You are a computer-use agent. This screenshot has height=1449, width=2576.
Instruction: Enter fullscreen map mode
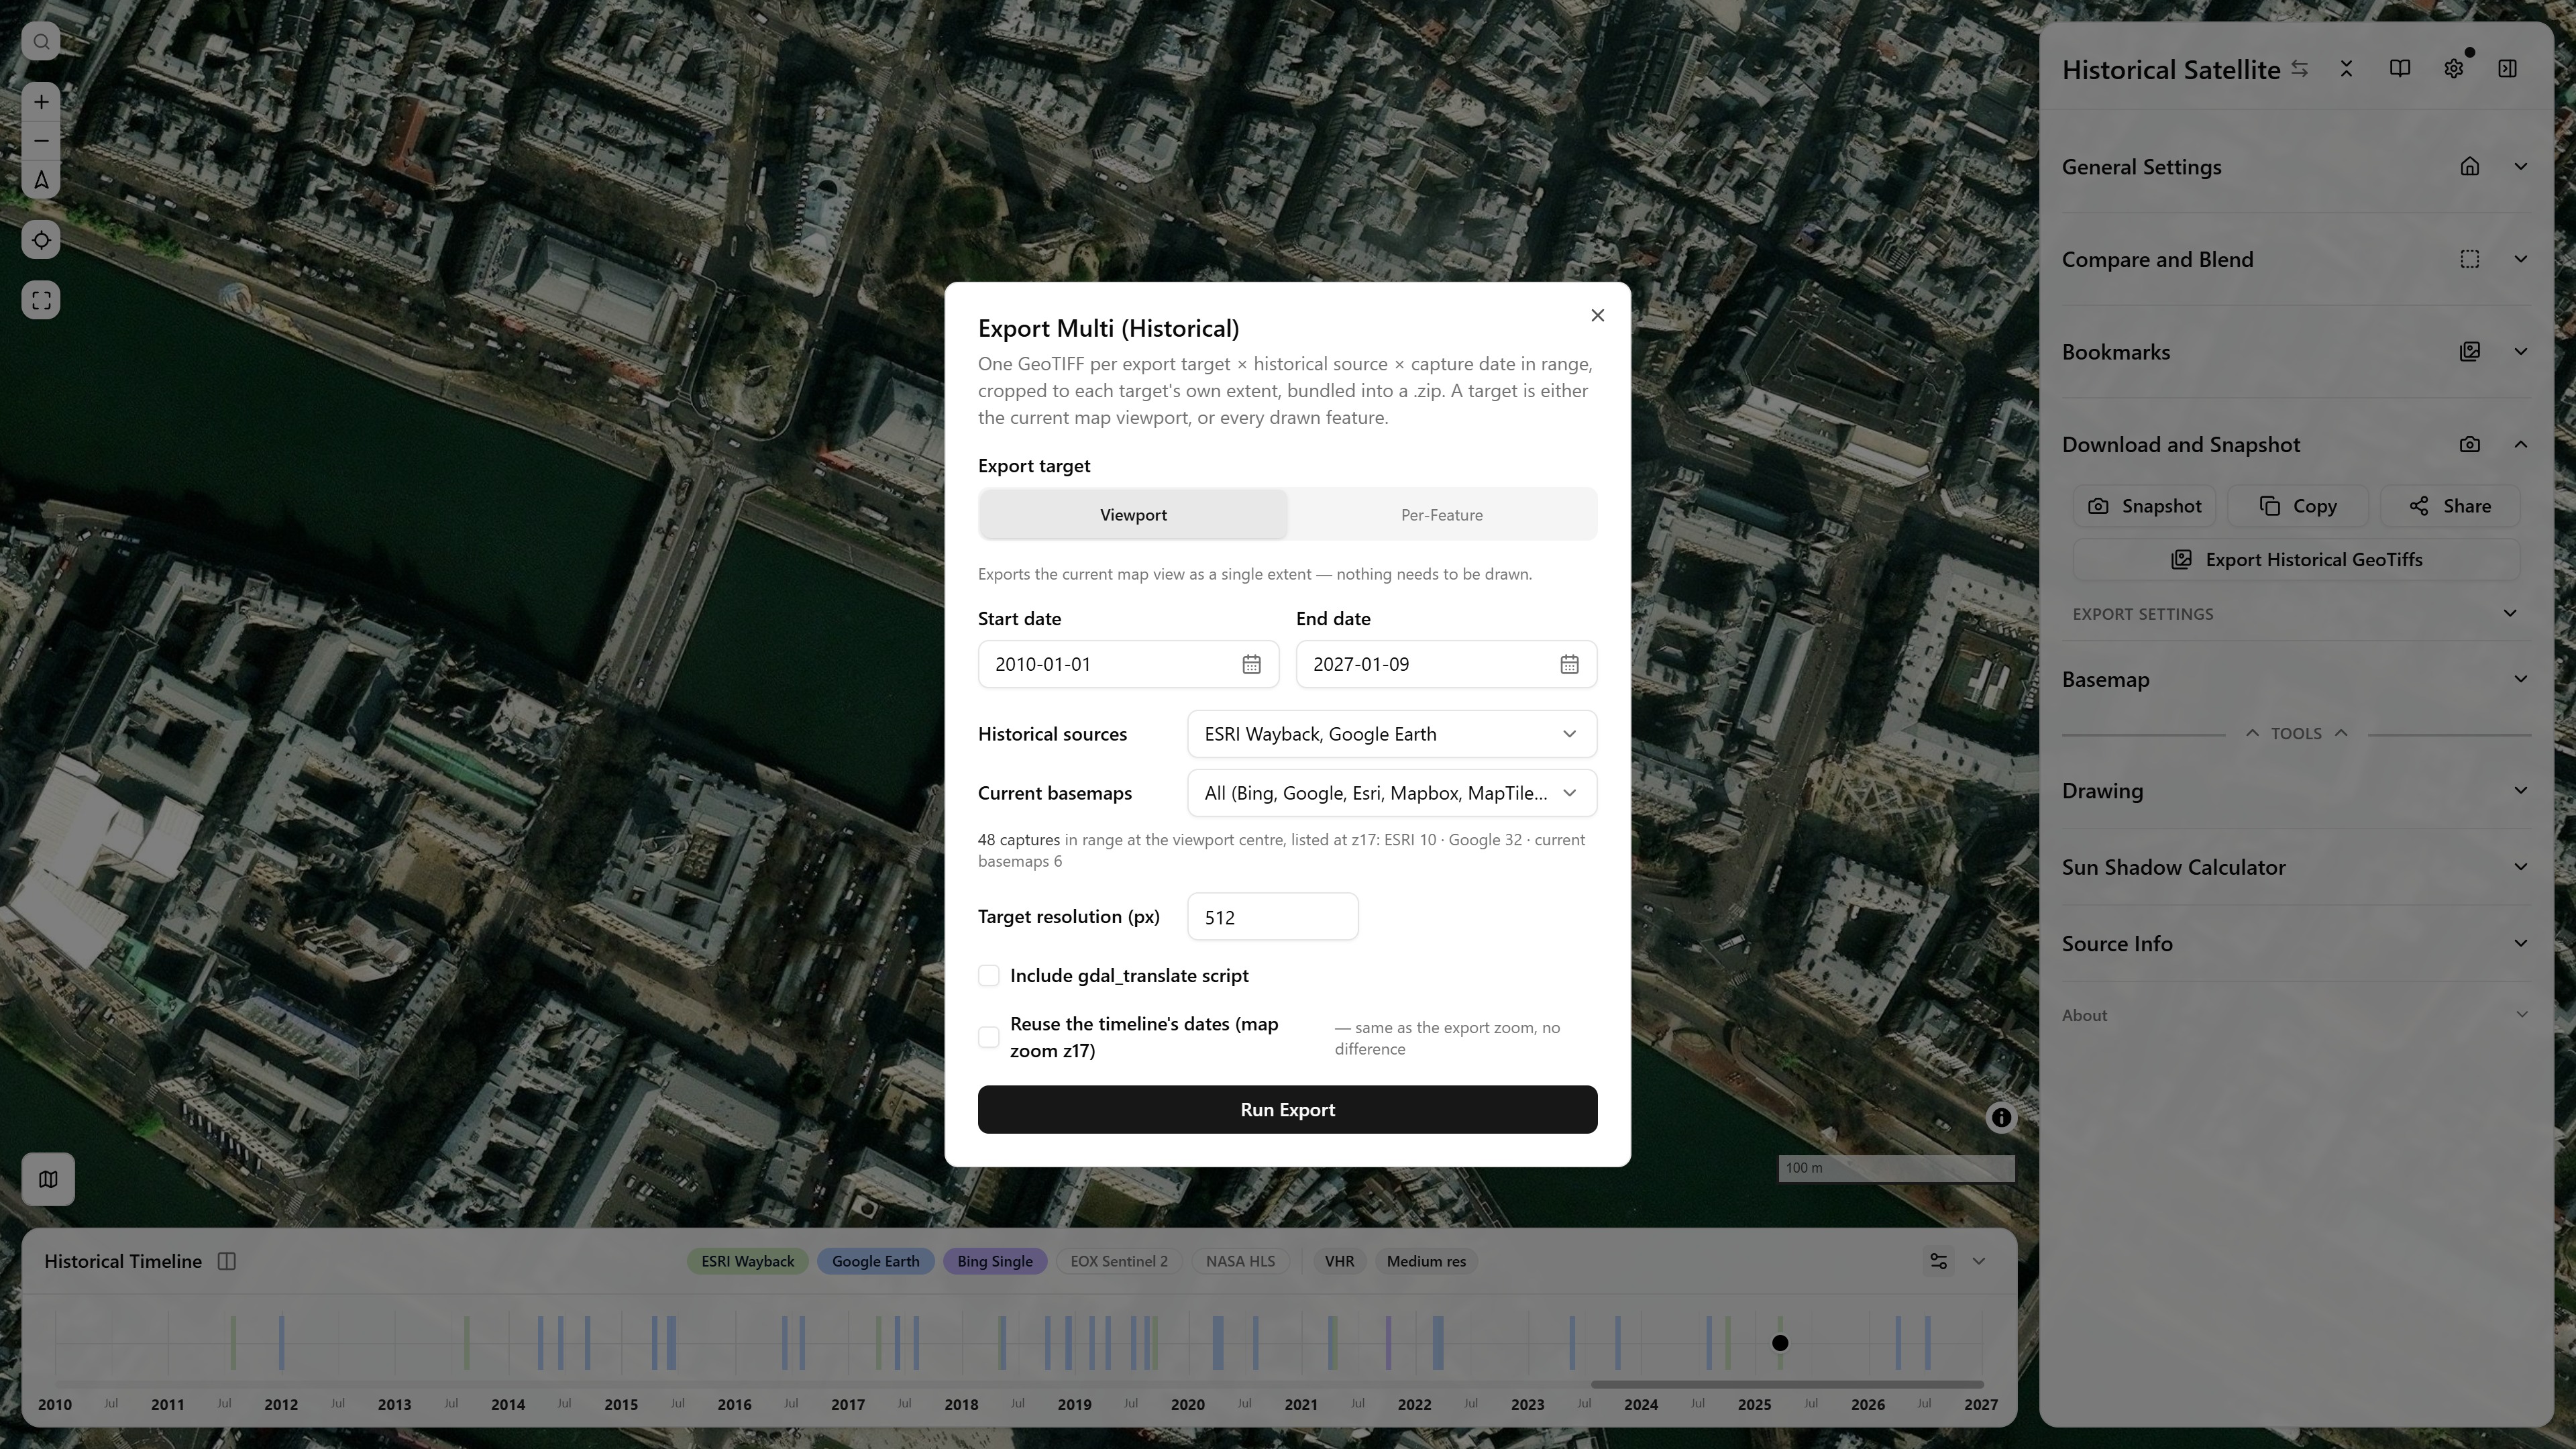41,300
